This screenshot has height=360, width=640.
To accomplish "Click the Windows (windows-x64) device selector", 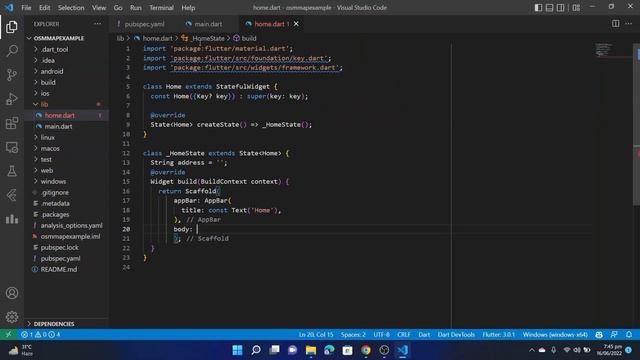I will pos(555,334).
